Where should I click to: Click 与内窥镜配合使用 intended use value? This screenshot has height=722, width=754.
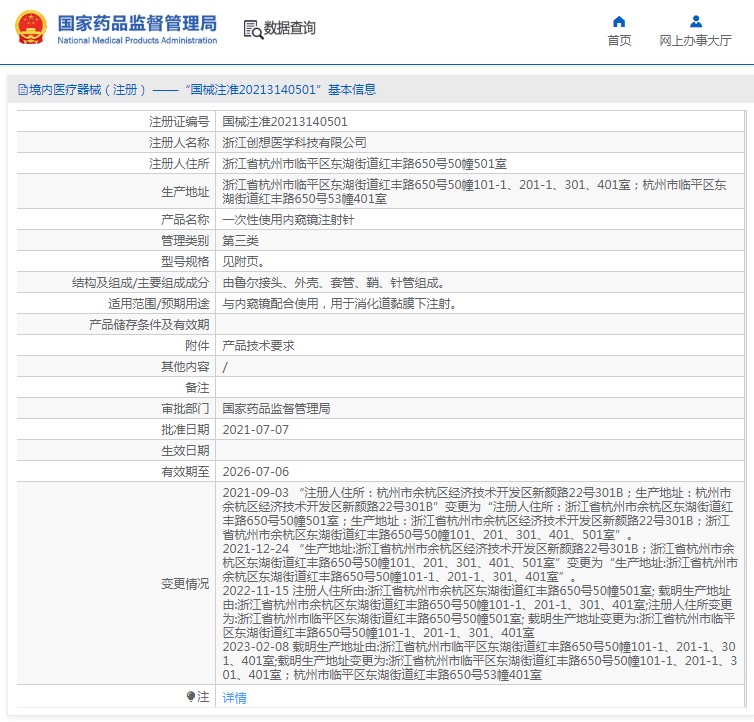pyautogui.click(x=339, y=304)
